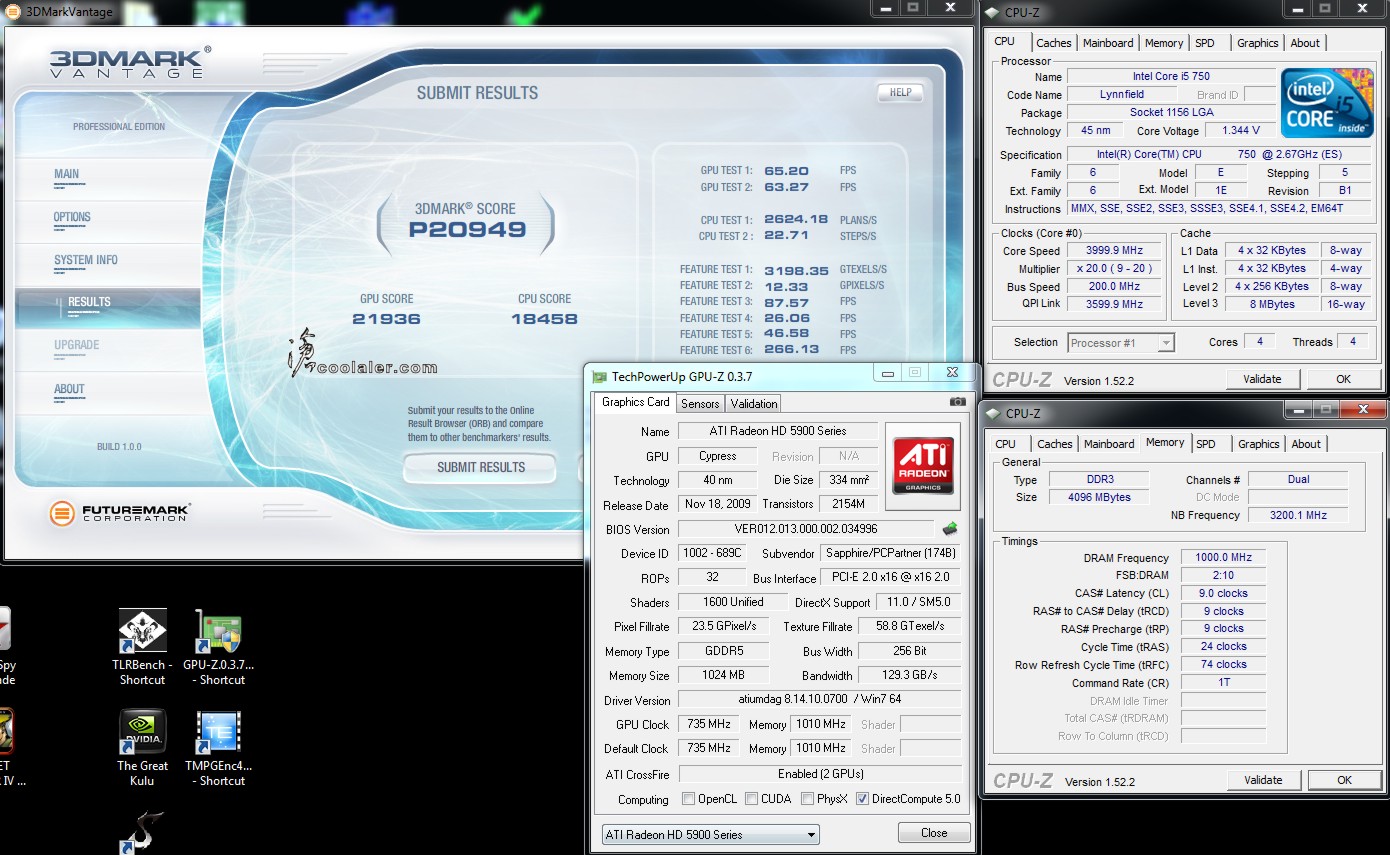Open SPD tab in CPU-Z memory timings window
The width and height of the screenshot is (1390, 855).
(x=1206, y=444)
